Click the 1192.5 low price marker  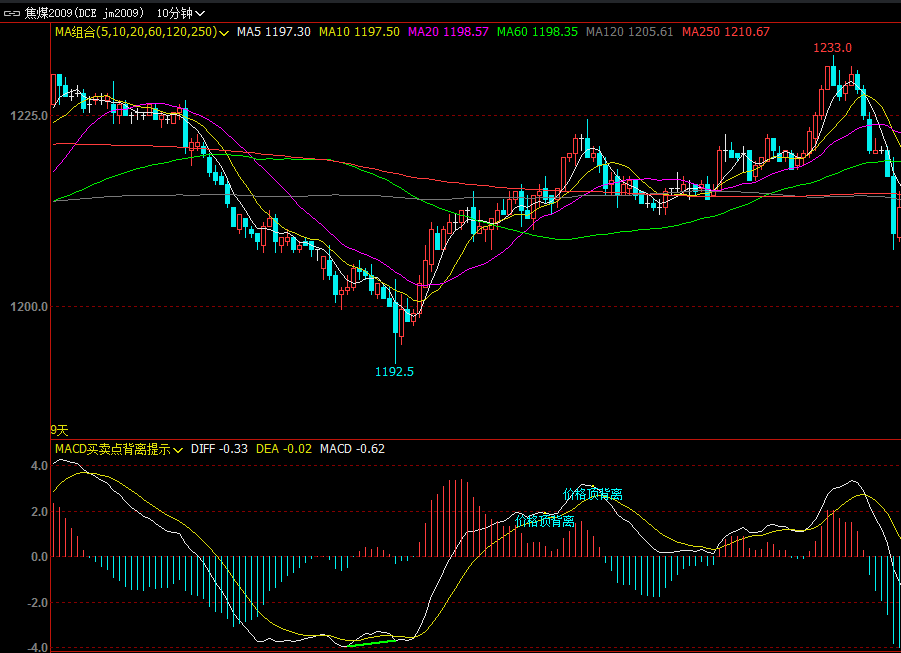(x=394, y=371)
